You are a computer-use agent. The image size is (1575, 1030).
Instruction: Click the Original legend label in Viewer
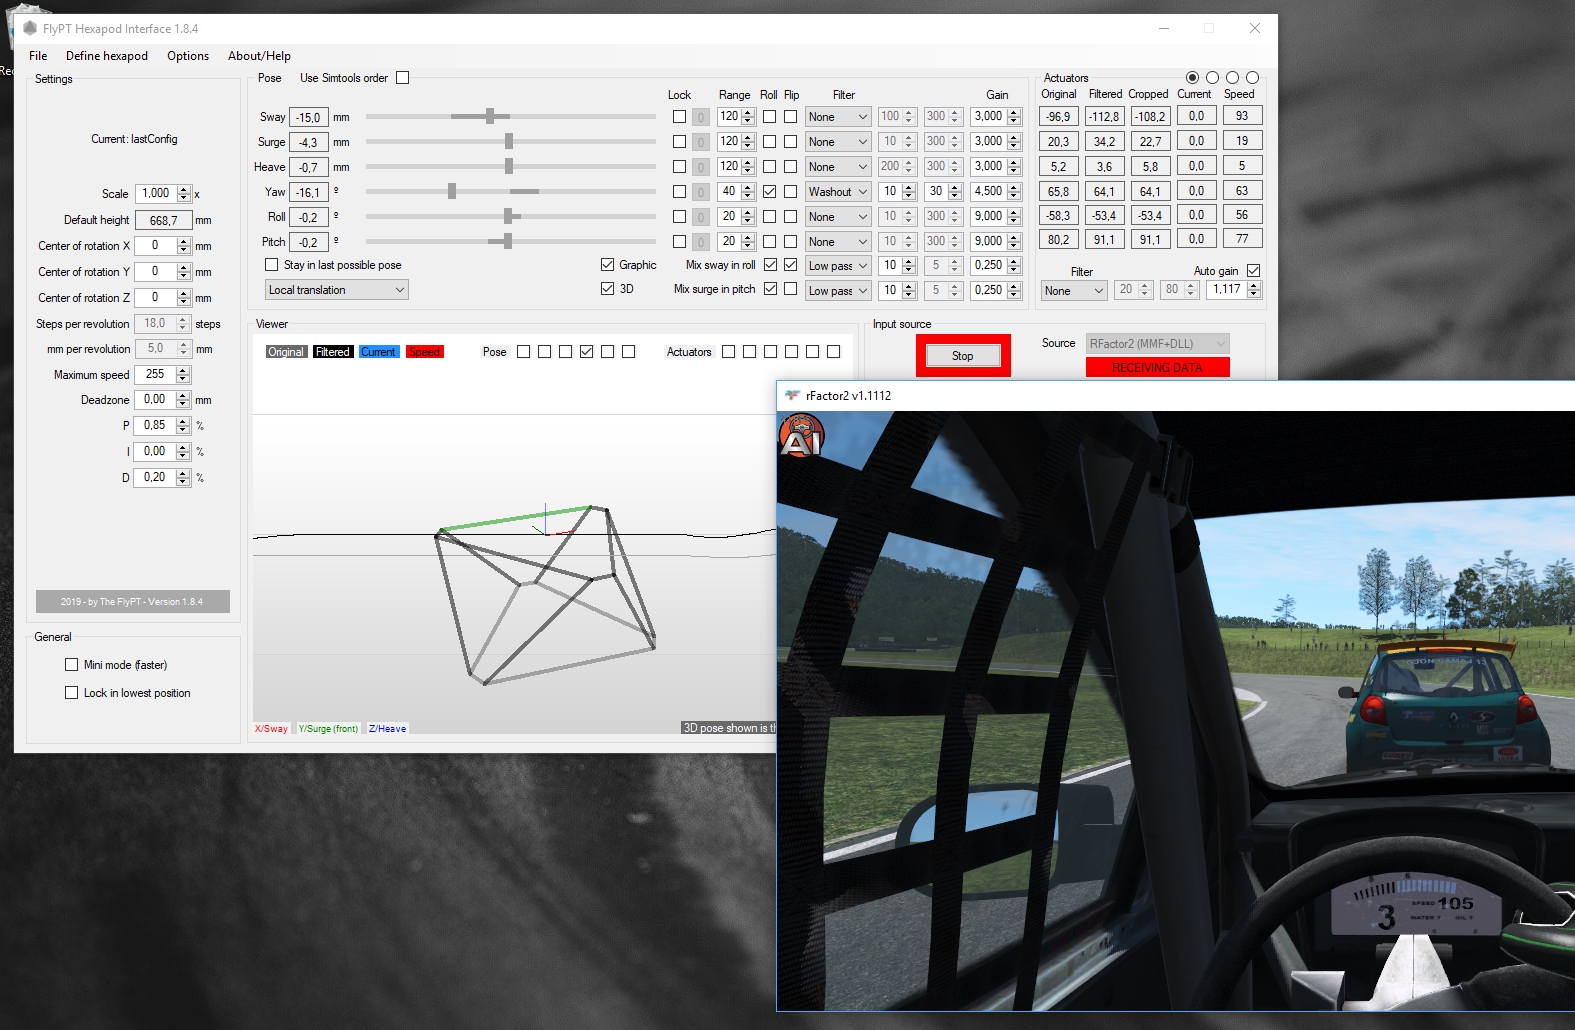[286, 352]
